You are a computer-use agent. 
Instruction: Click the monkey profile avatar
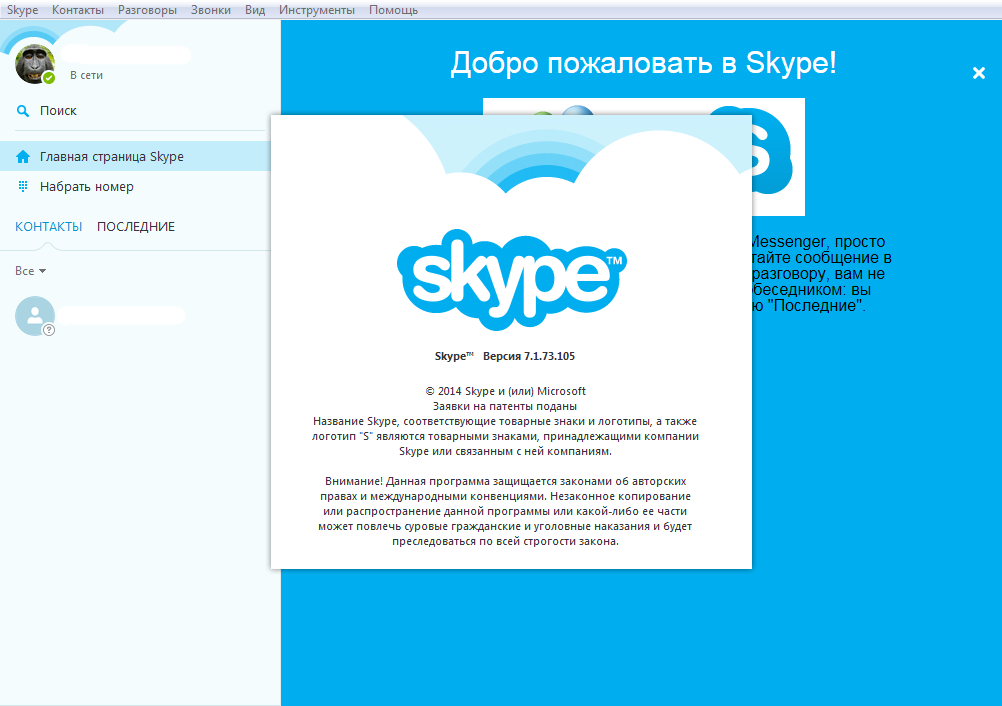(x=35, y=64)
